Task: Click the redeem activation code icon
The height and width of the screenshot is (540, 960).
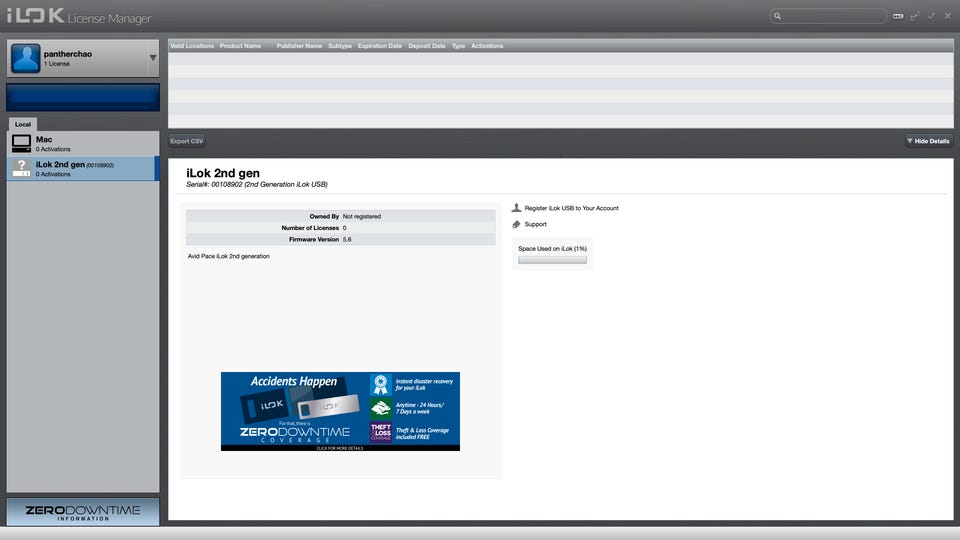Action: pos(898,16)
